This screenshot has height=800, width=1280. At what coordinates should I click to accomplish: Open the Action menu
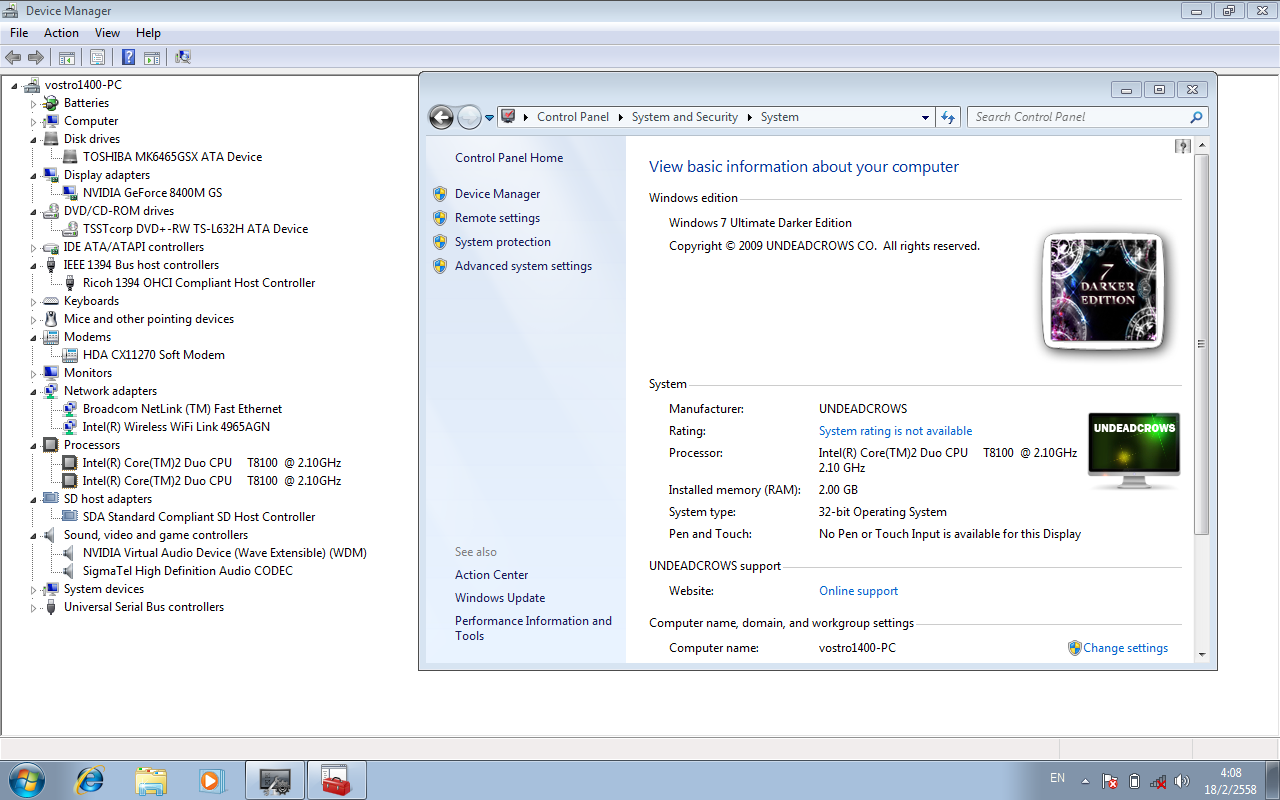[61, 33]
